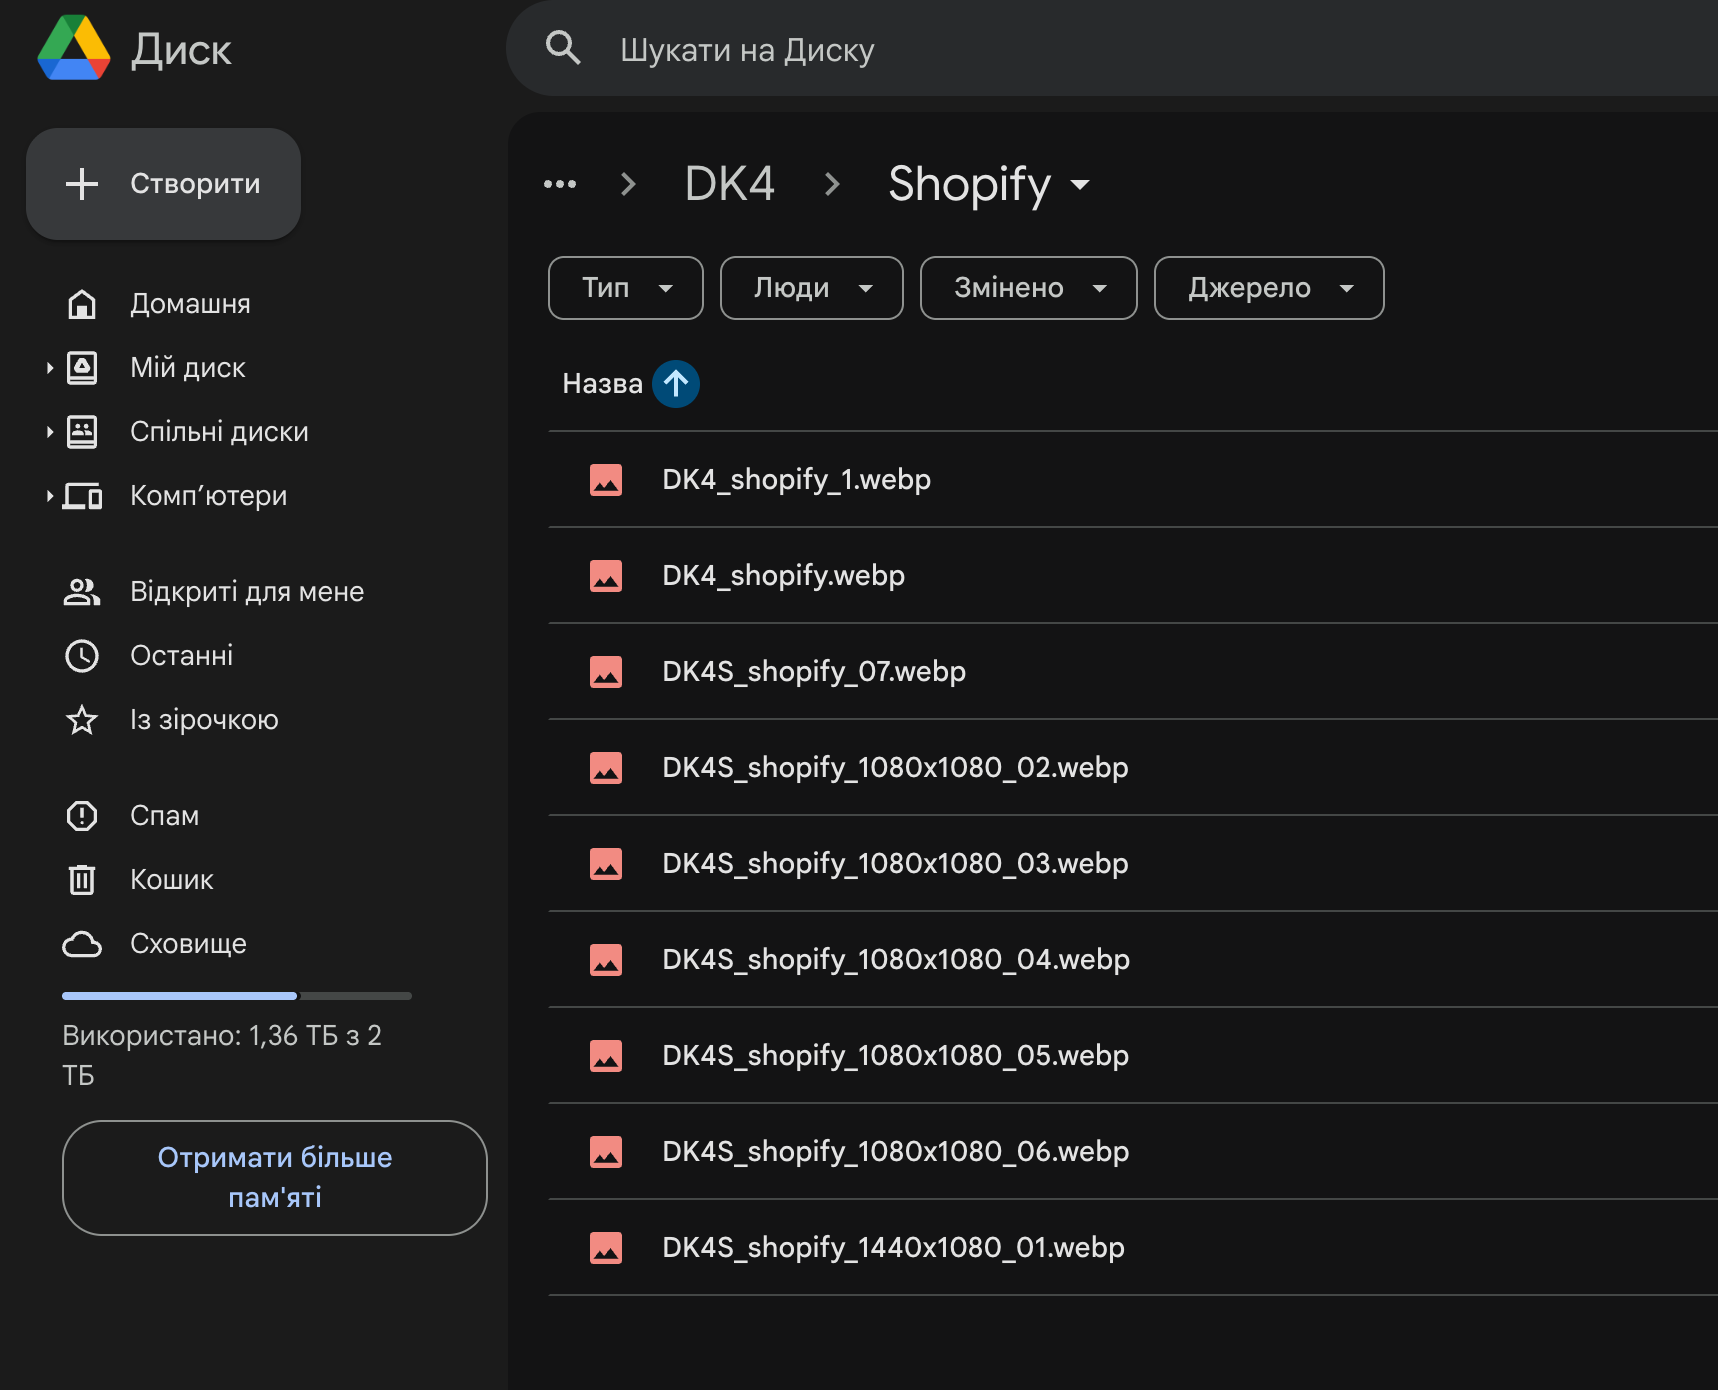Open the Кошик trash icon

tap(82, 879)
